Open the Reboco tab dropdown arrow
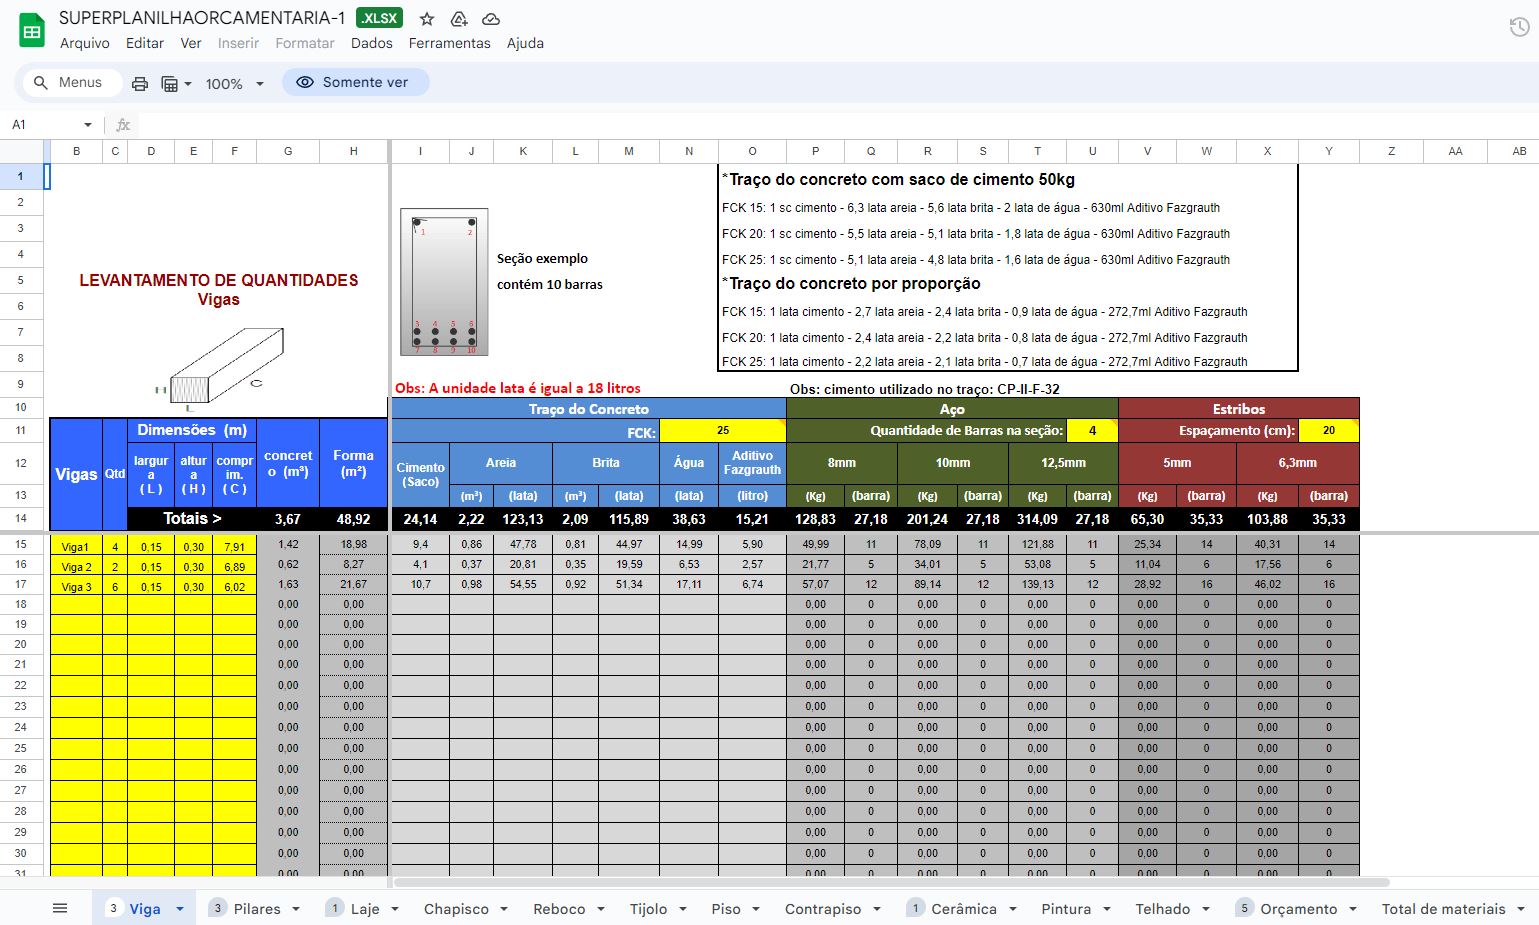The height and width of the screenshot is (925, 1539). tap(601, 909)
